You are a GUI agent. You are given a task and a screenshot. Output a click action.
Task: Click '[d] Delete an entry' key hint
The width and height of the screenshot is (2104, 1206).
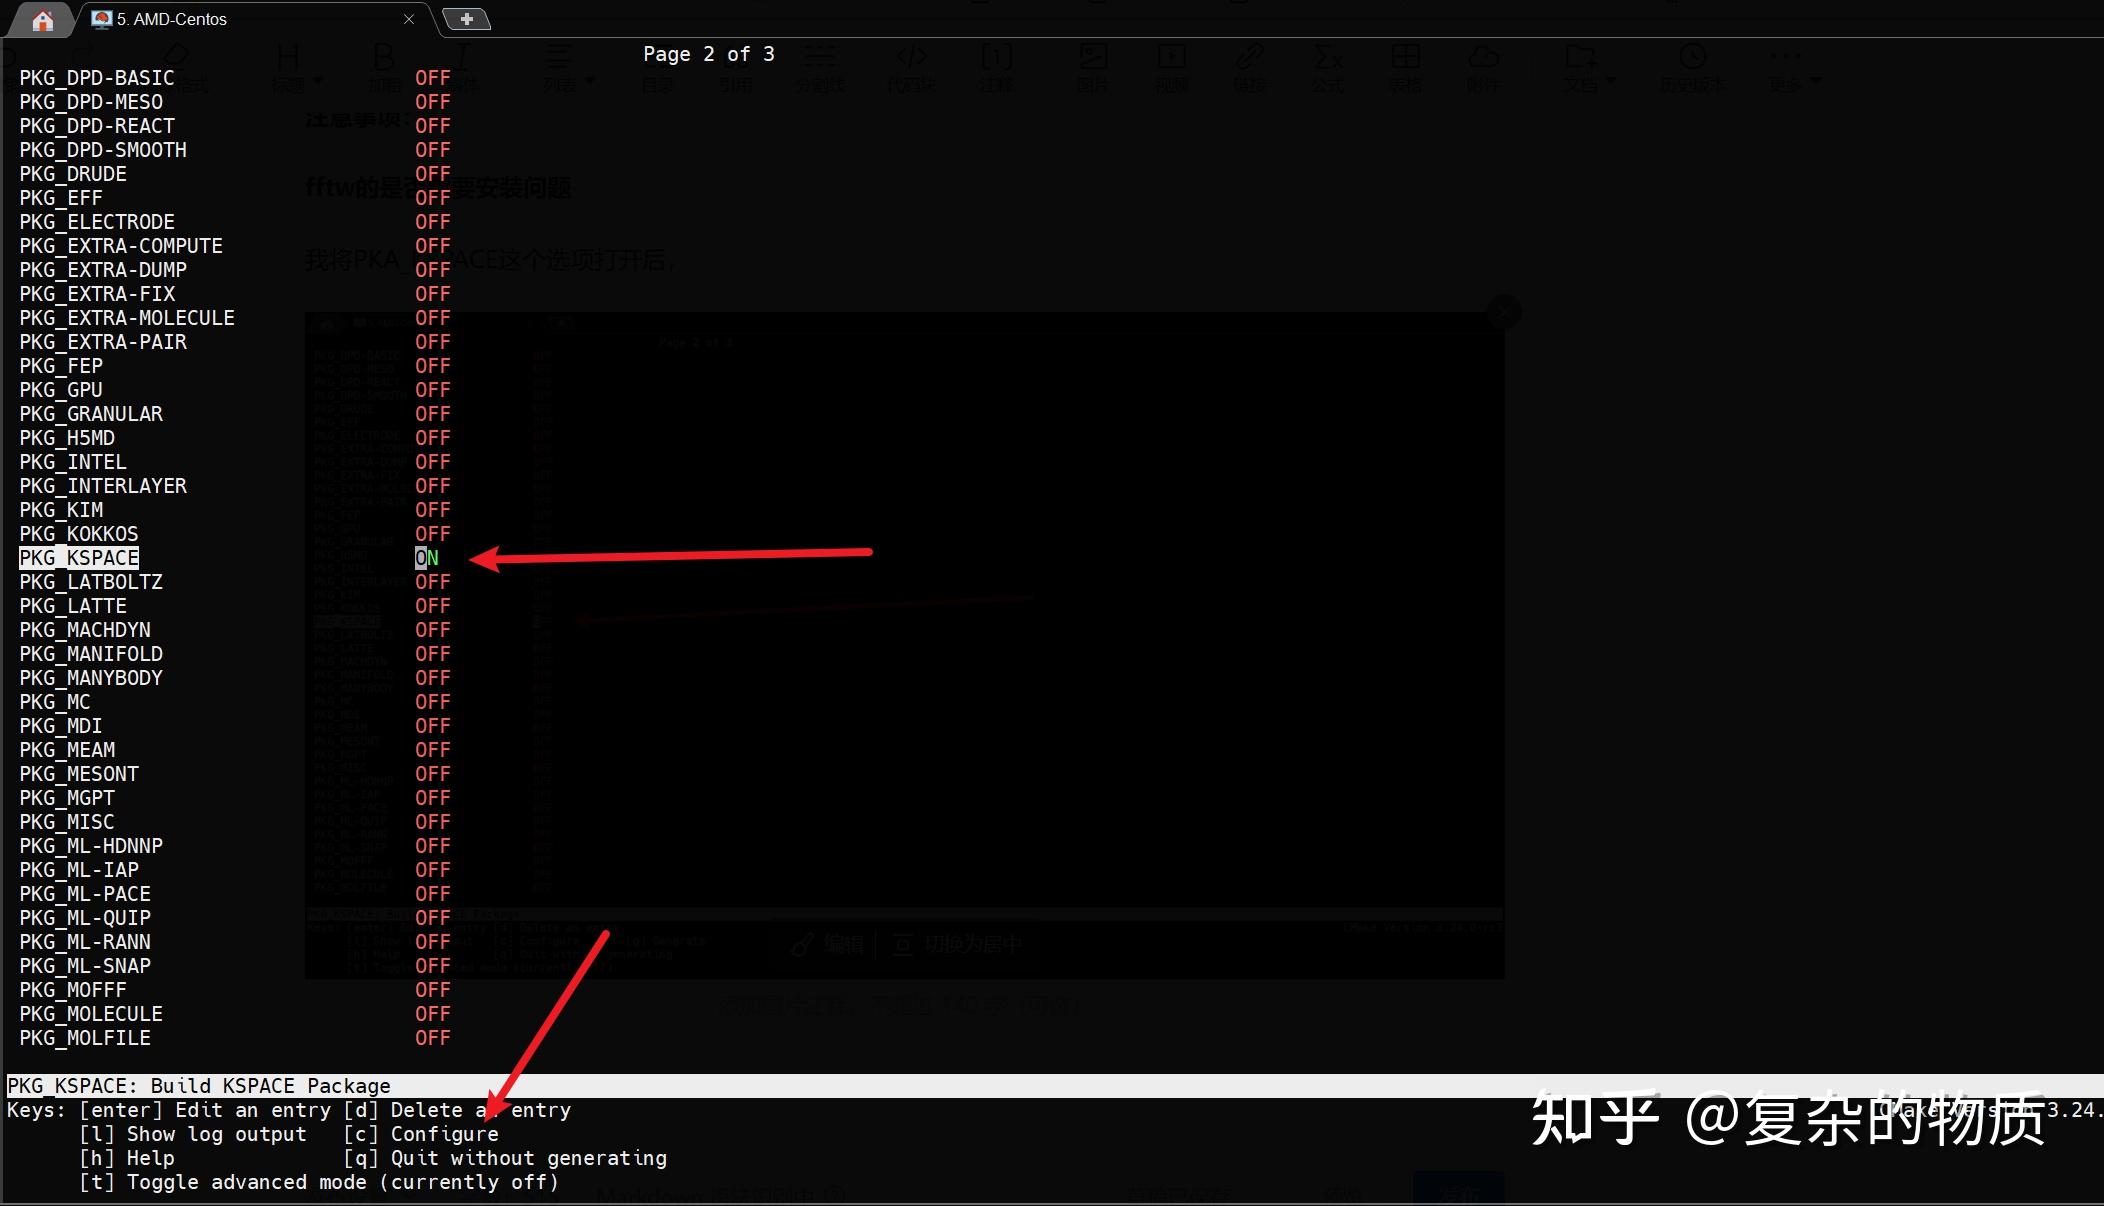(x=457, y=1110)
